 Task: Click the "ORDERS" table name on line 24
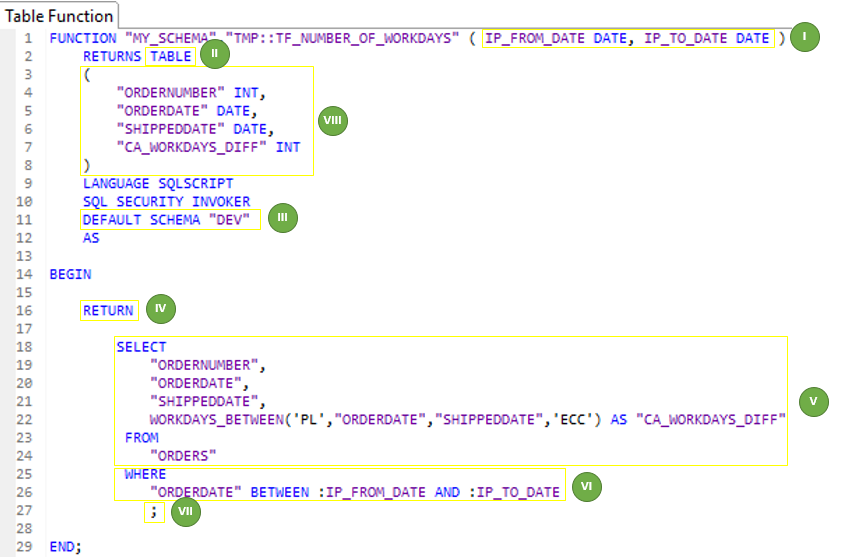click(183, 456)
